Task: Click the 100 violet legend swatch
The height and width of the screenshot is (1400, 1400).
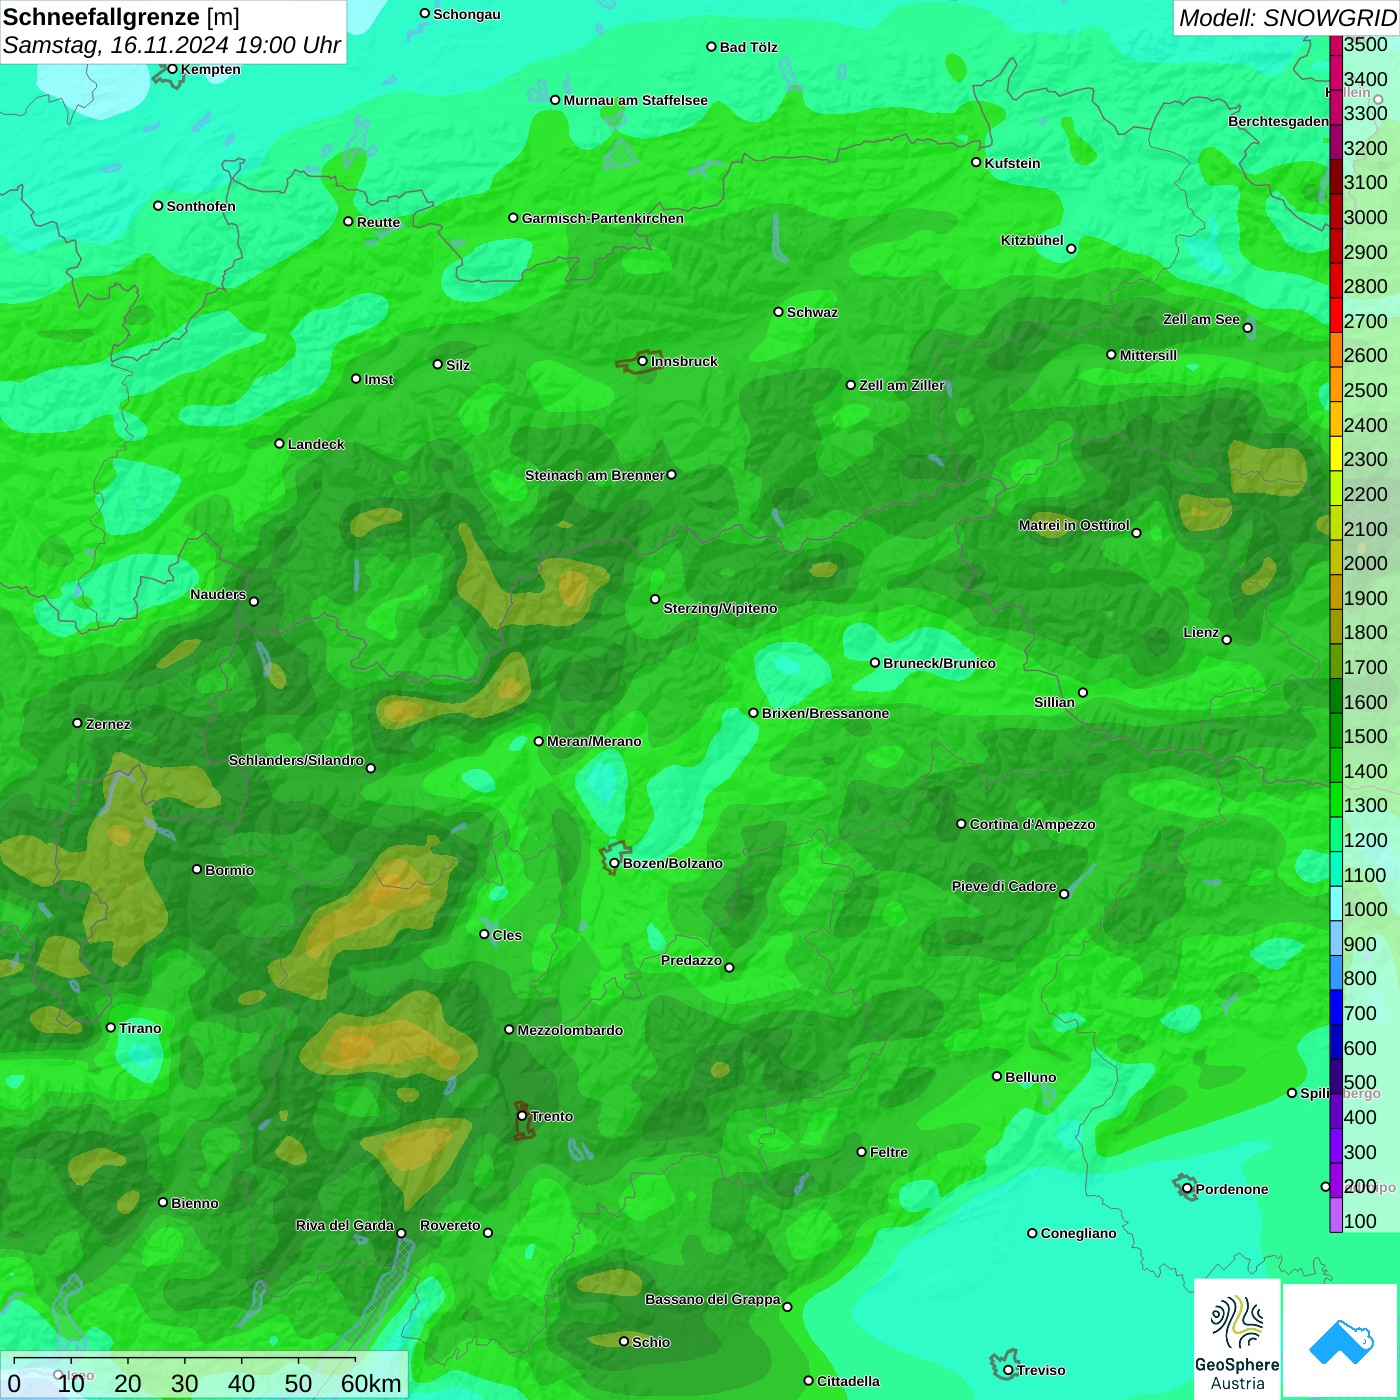Action: point(1336,1214)
